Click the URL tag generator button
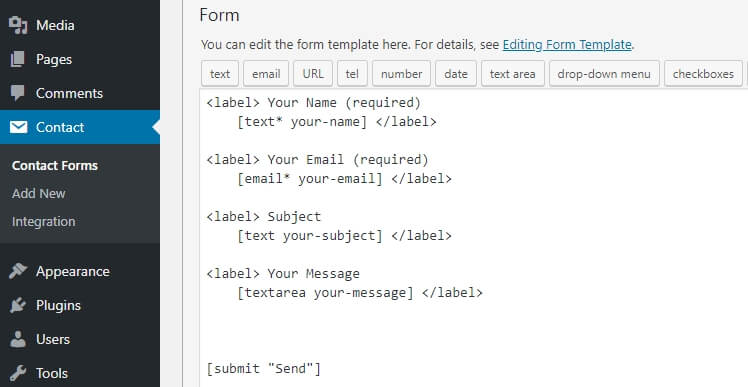Image resolution: width=748 pixels, height=387 pixels. 313,74
